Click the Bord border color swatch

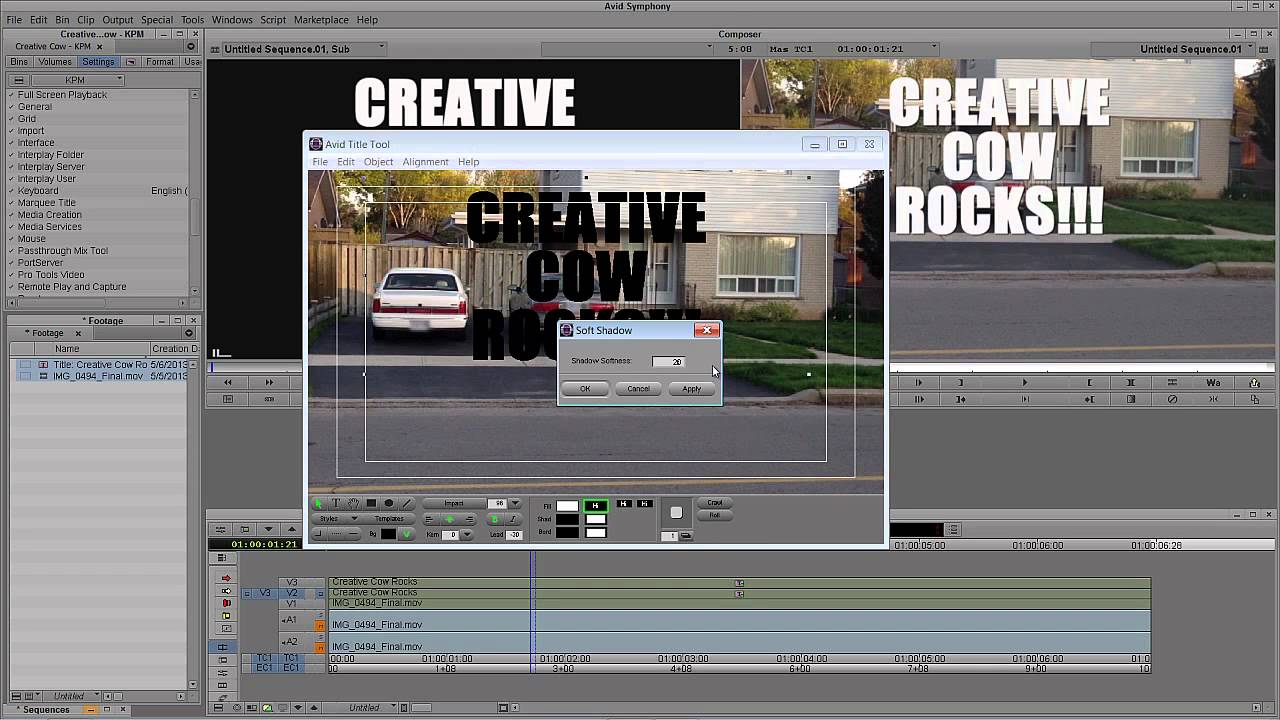567,532
